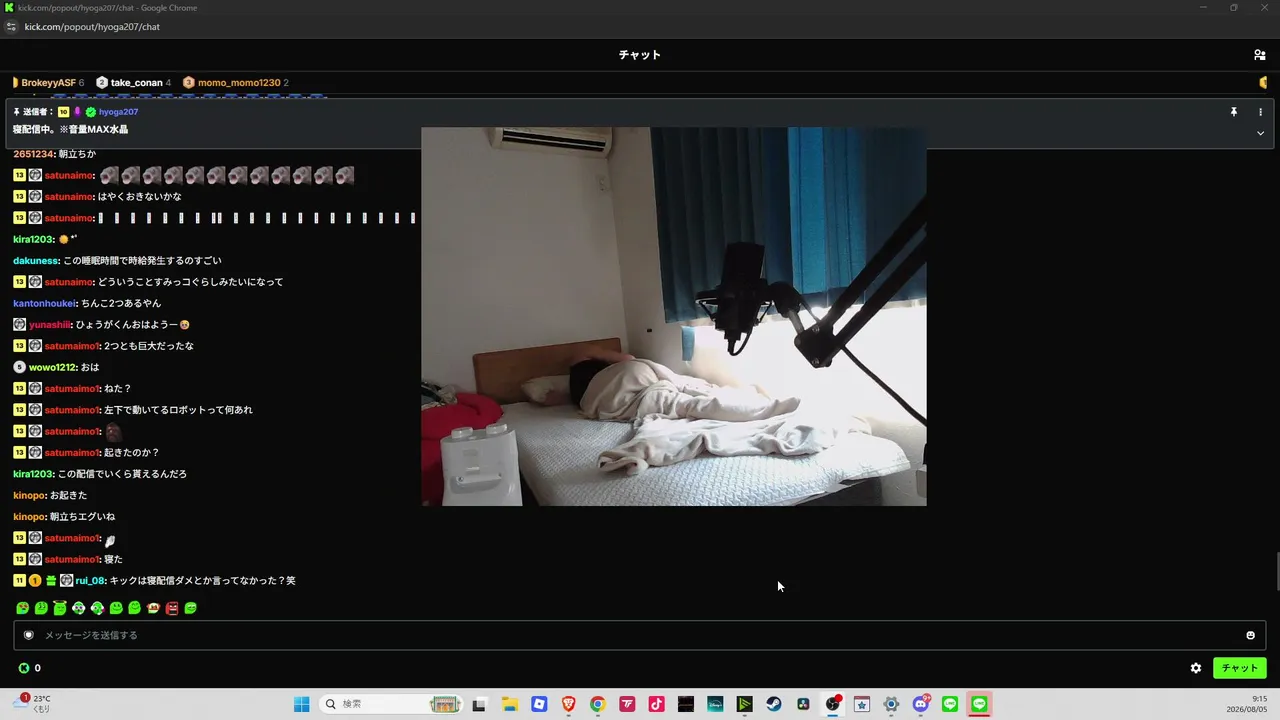
Task: Open hyoga207 profile in pinned message
Action: click(118, 112)
